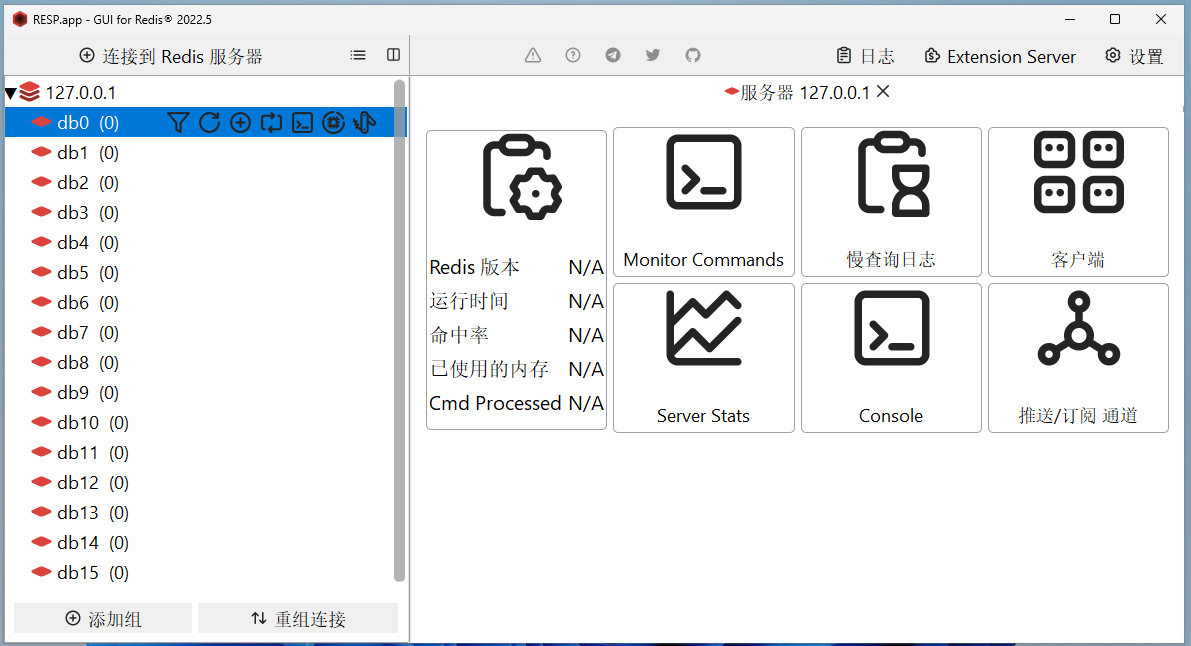The height and width of the screenshot is (646, 1191).
Task: Collapse the 127.0.0.1 server tree
Action: [11, 94]
